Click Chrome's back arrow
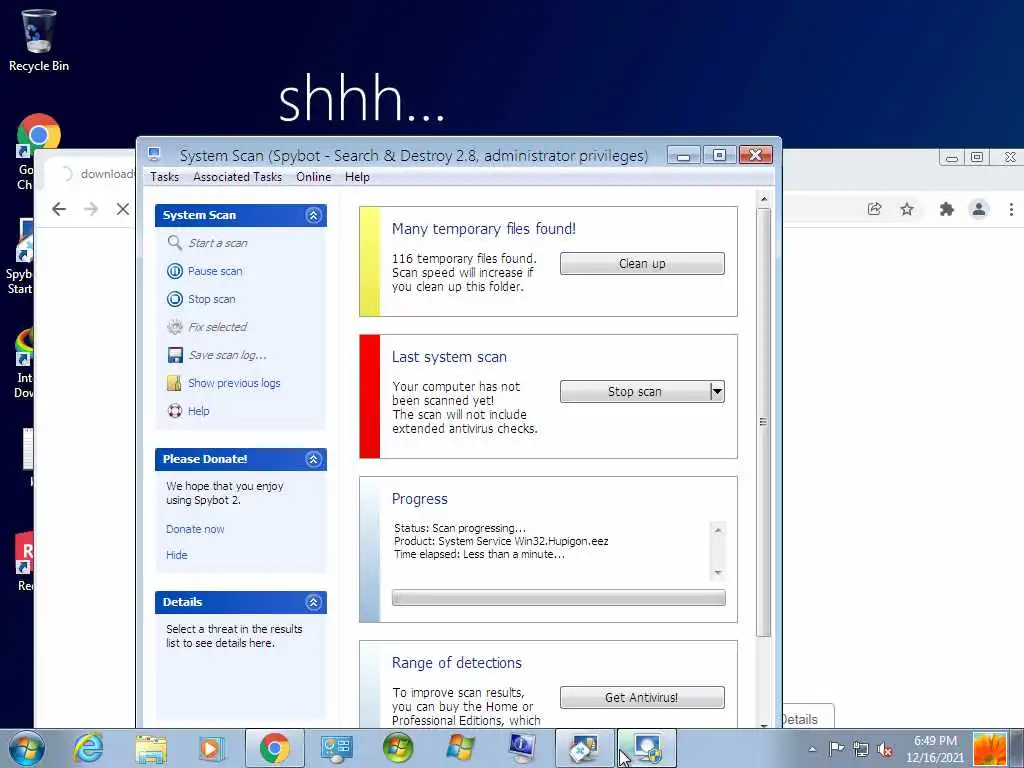 pyautogui.click(x=59, y=209)
